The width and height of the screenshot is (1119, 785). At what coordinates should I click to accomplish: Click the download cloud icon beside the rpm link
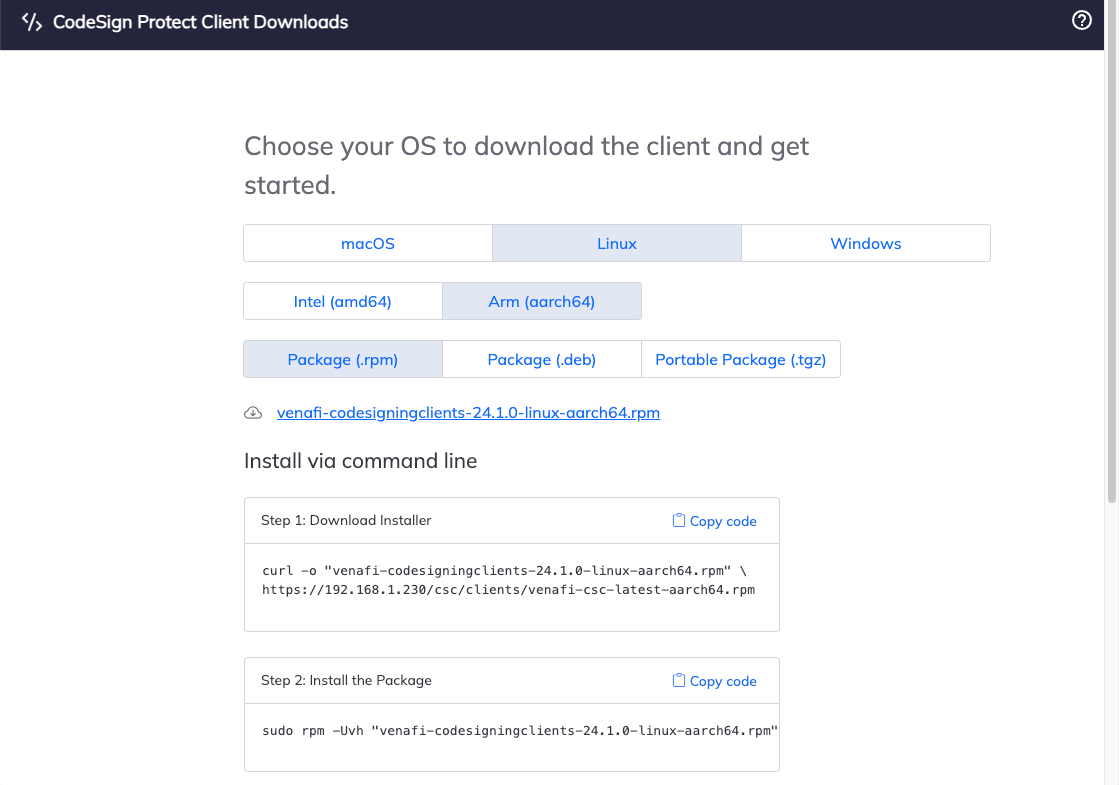(254, 412)
